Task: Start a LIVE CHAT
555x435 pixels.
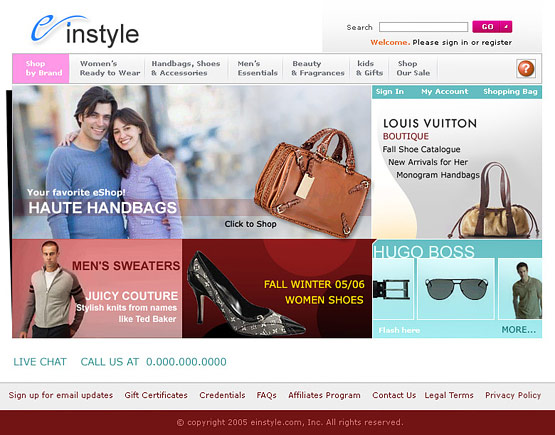Action: (40, 362)
